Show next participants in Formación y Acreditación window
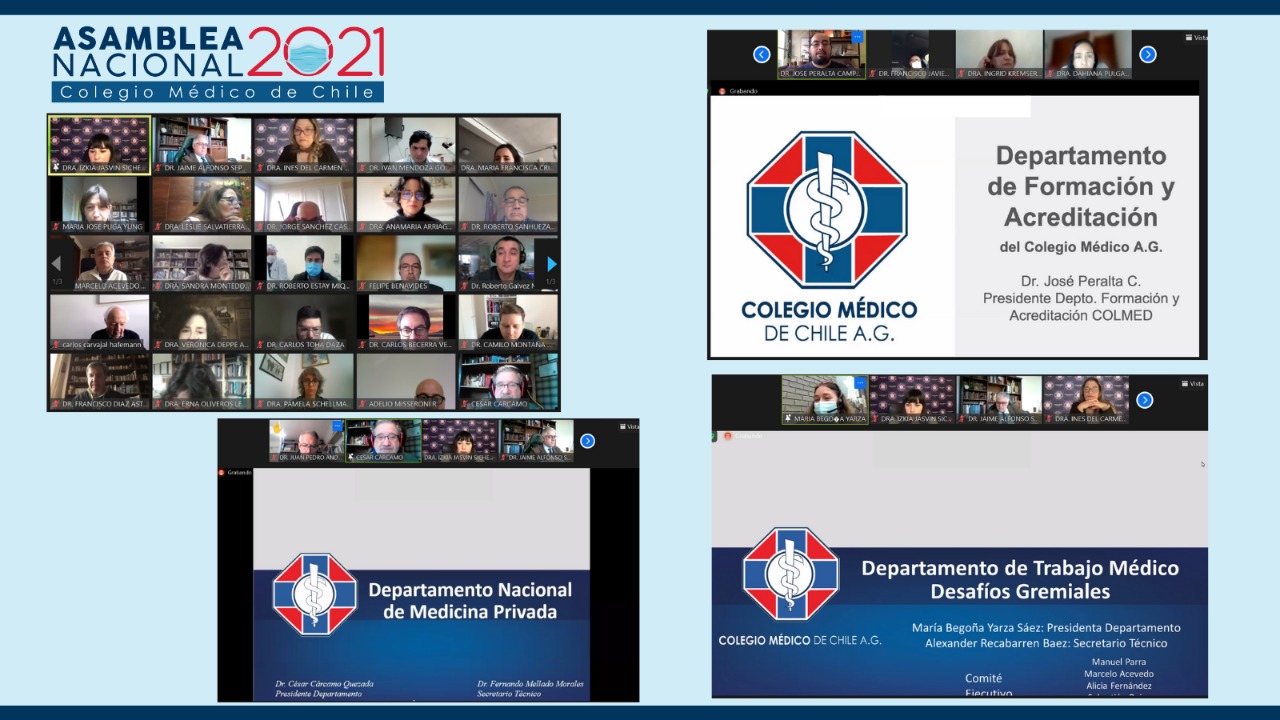Viewport: 1280px width, 720px height. click(x=1148, y=54)
